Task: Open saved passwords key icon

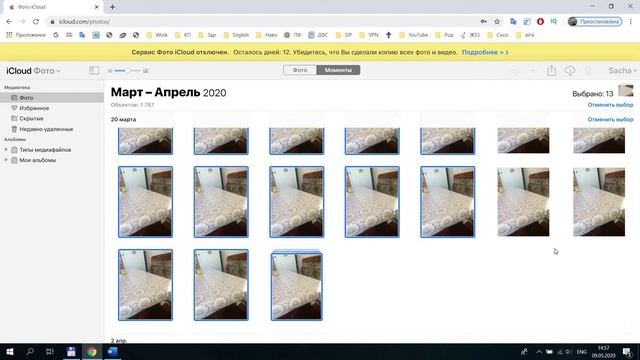Action: tap(484, 22)
